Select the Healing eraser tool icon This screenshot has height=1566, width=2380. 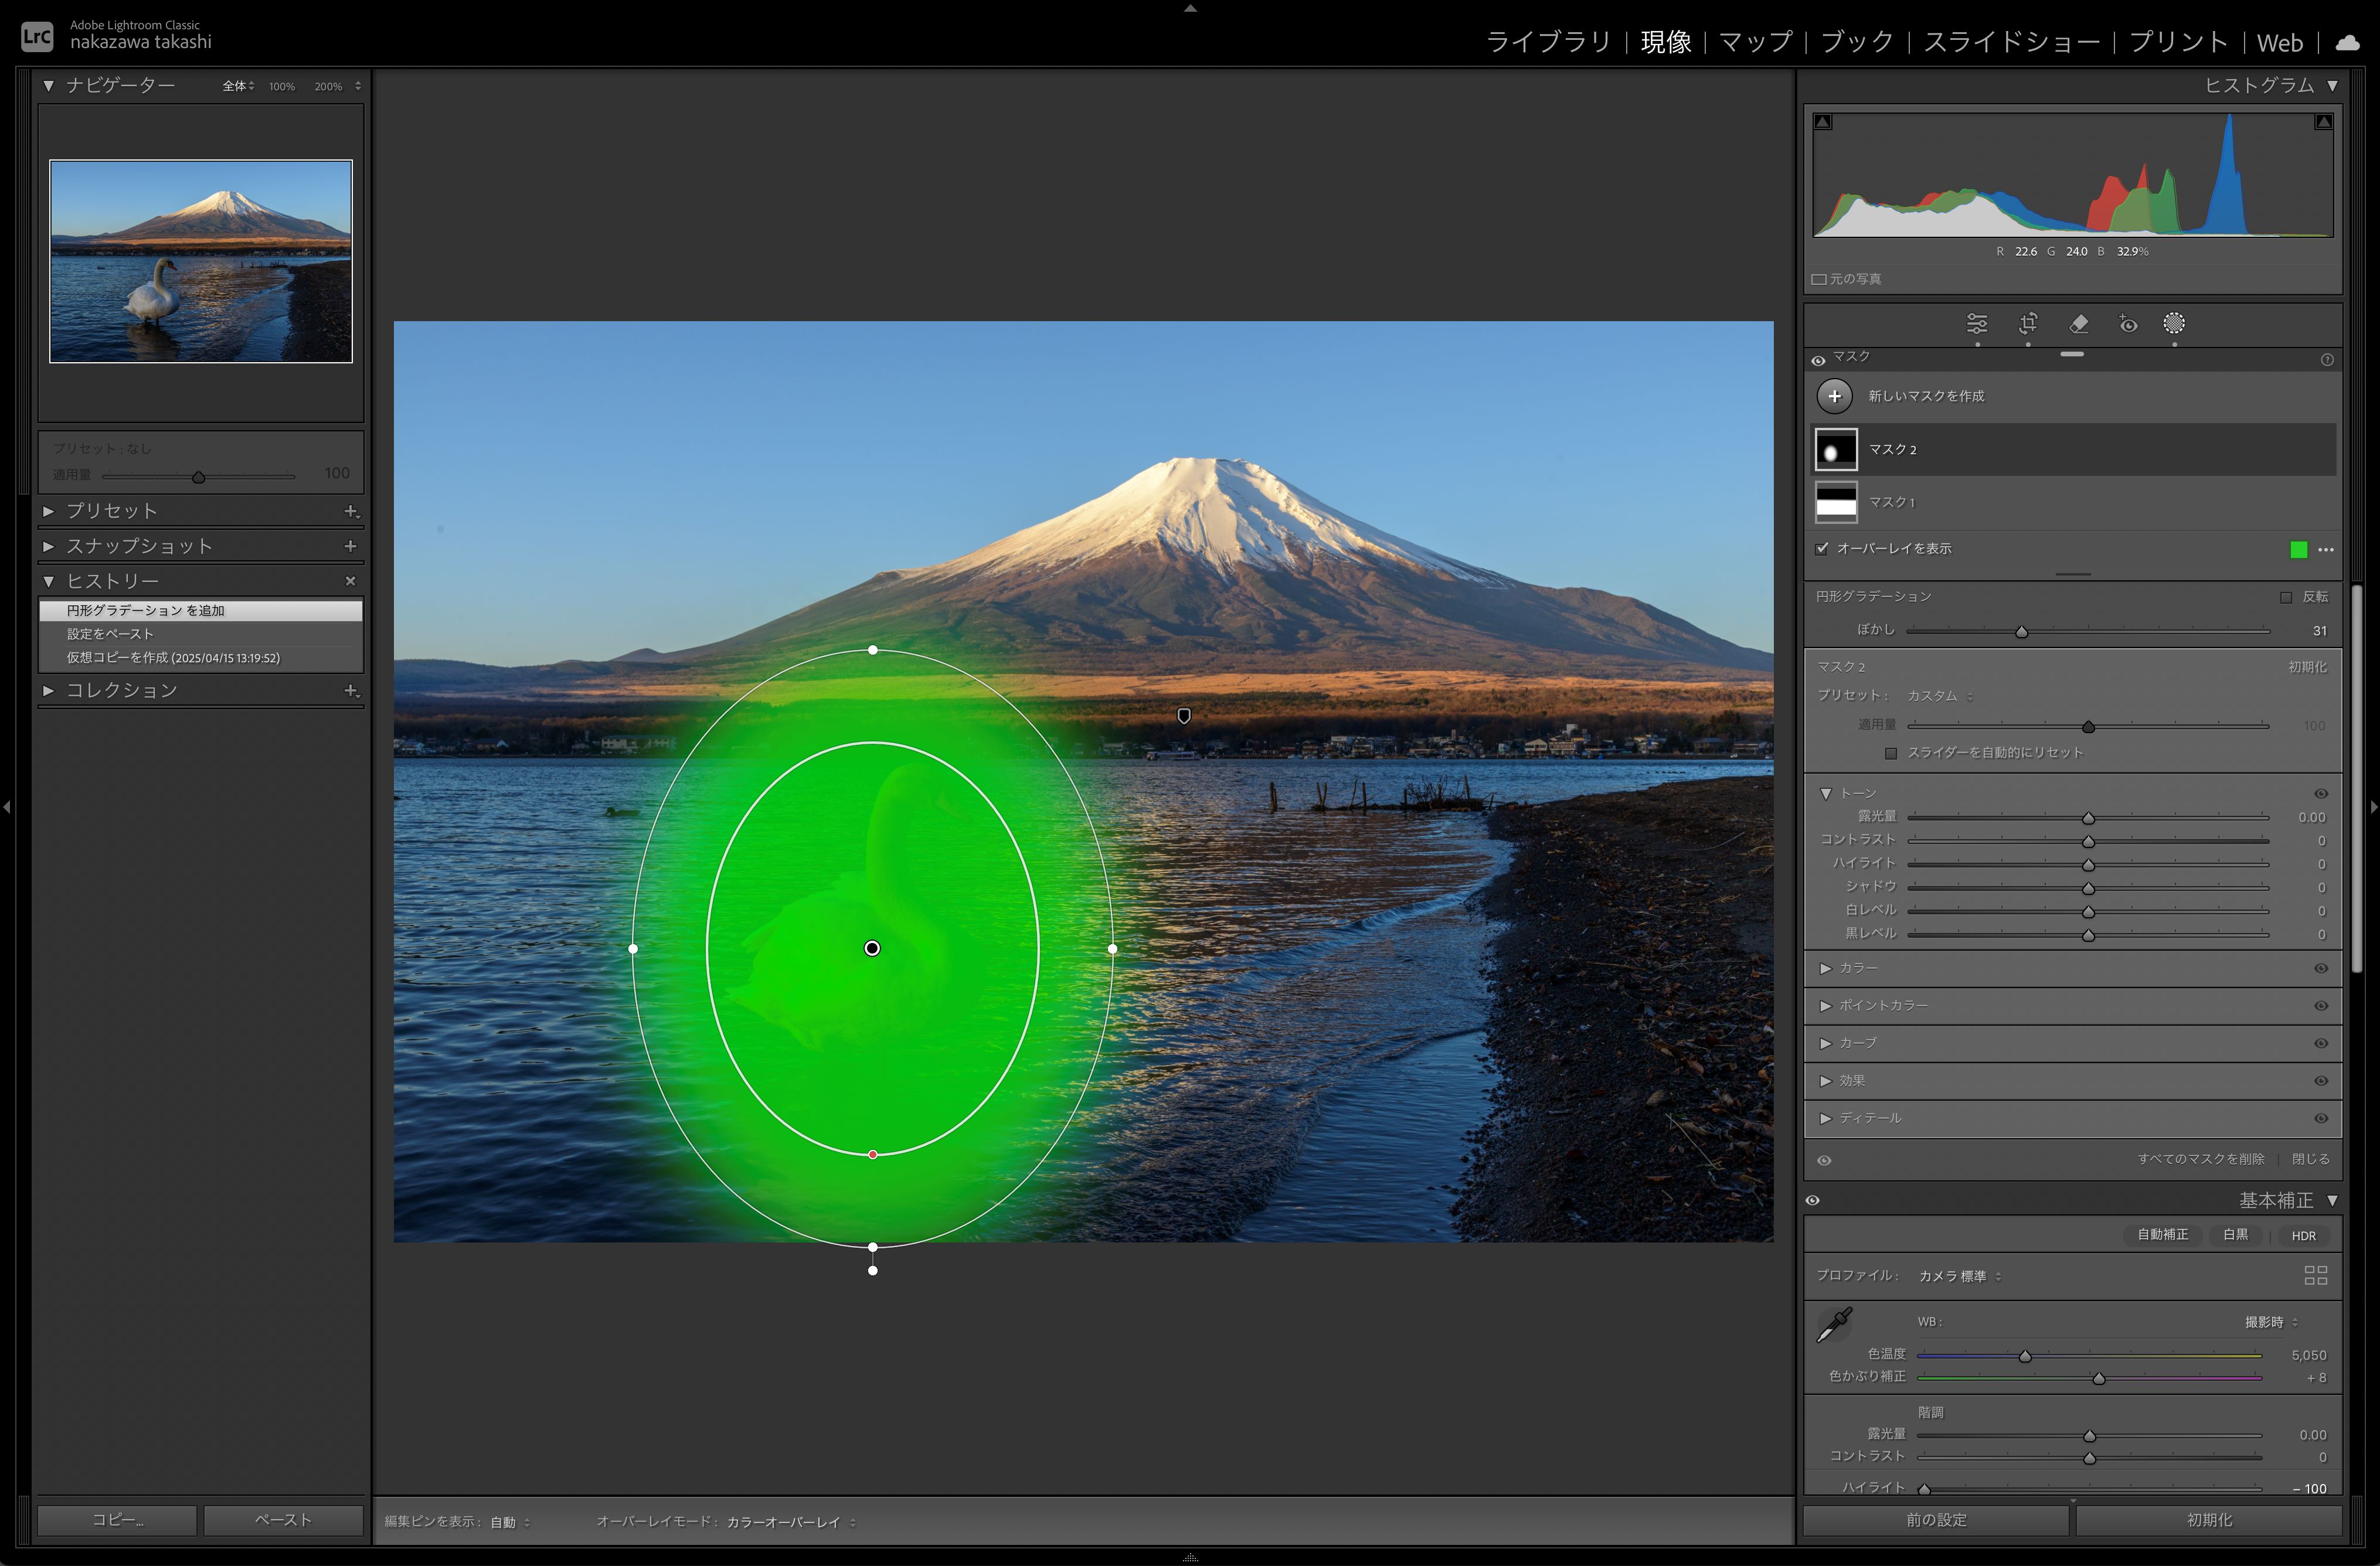click(x=2078, y=324)
